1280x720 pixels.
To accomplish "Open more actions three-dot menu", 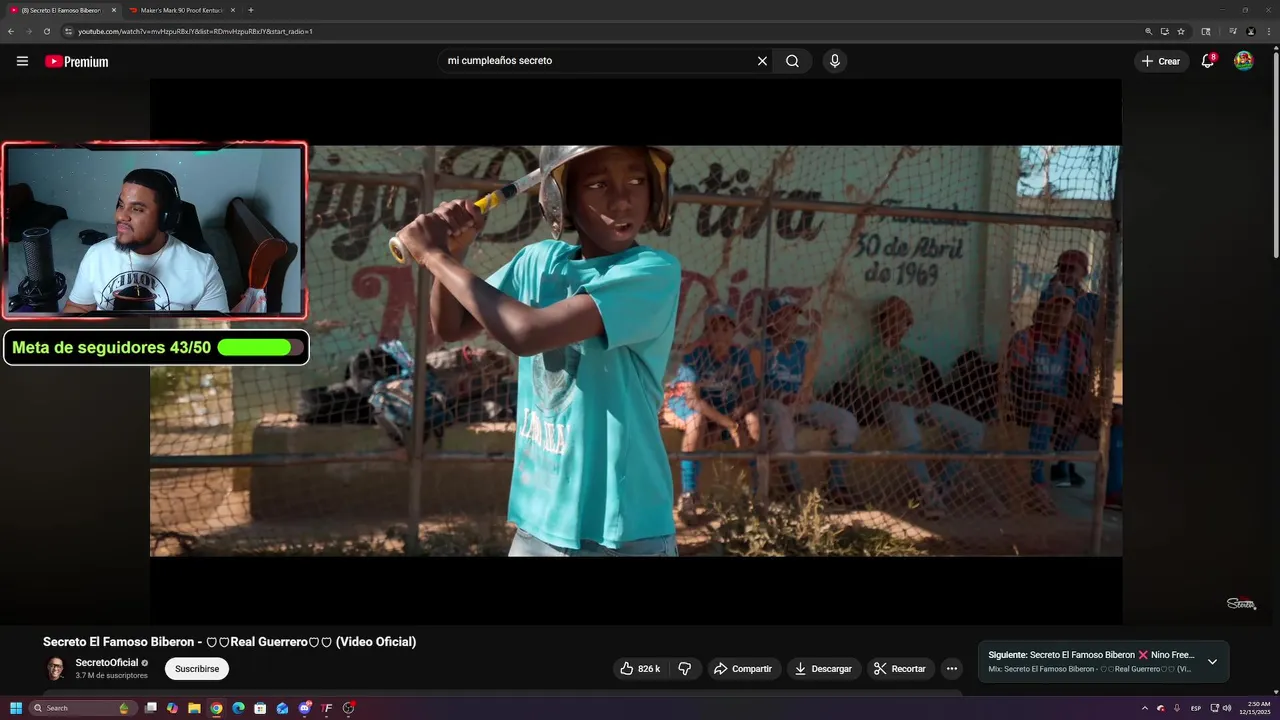I will [x=951, y=668].
